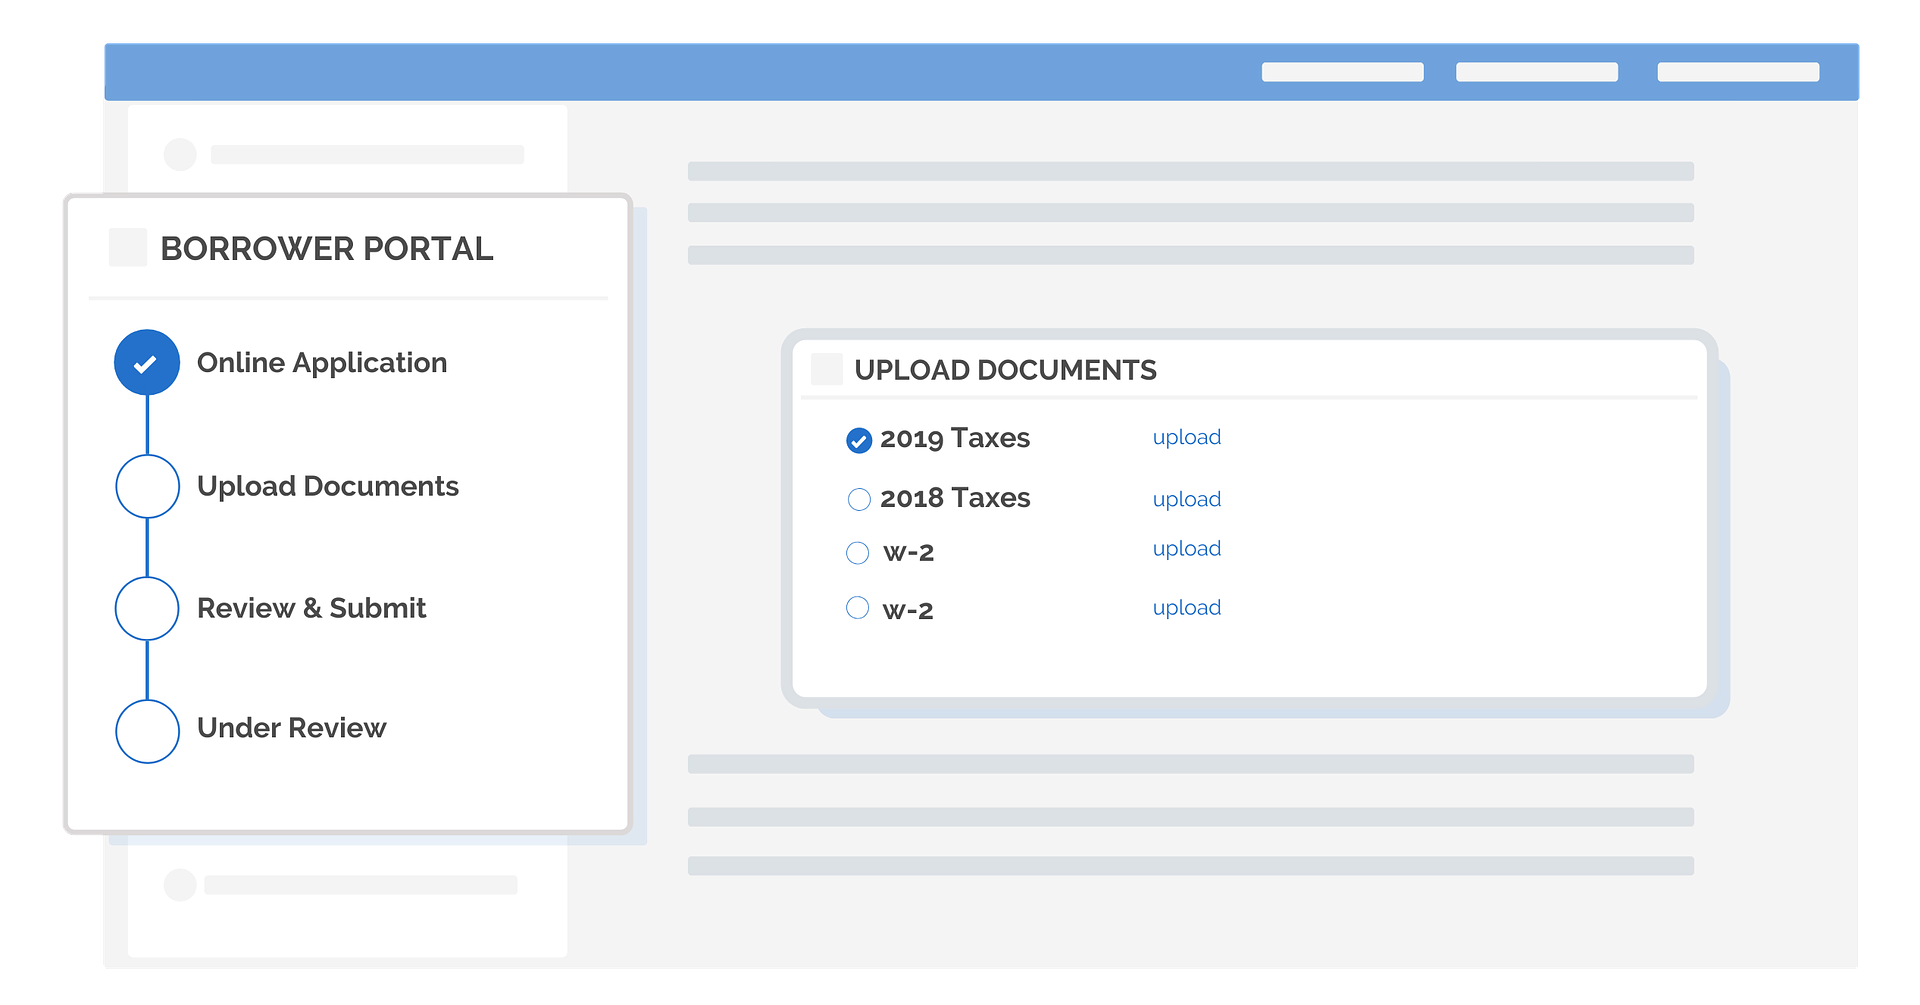The width and height of the screenshot is (1920, 1005).
Task: Check the second W-2 checkbox
Action: (x=857, y=608)
